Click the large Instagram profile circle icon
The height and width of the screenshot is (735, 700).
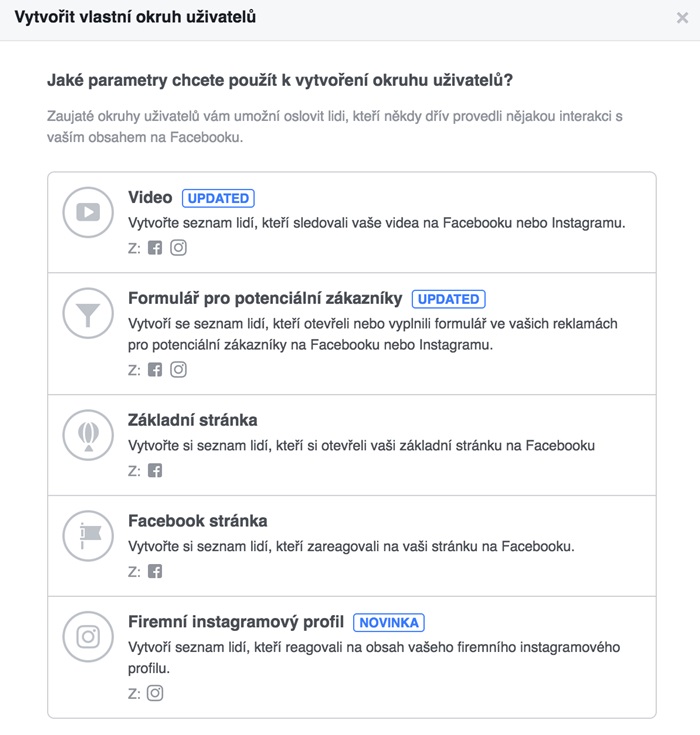point(88,637)
